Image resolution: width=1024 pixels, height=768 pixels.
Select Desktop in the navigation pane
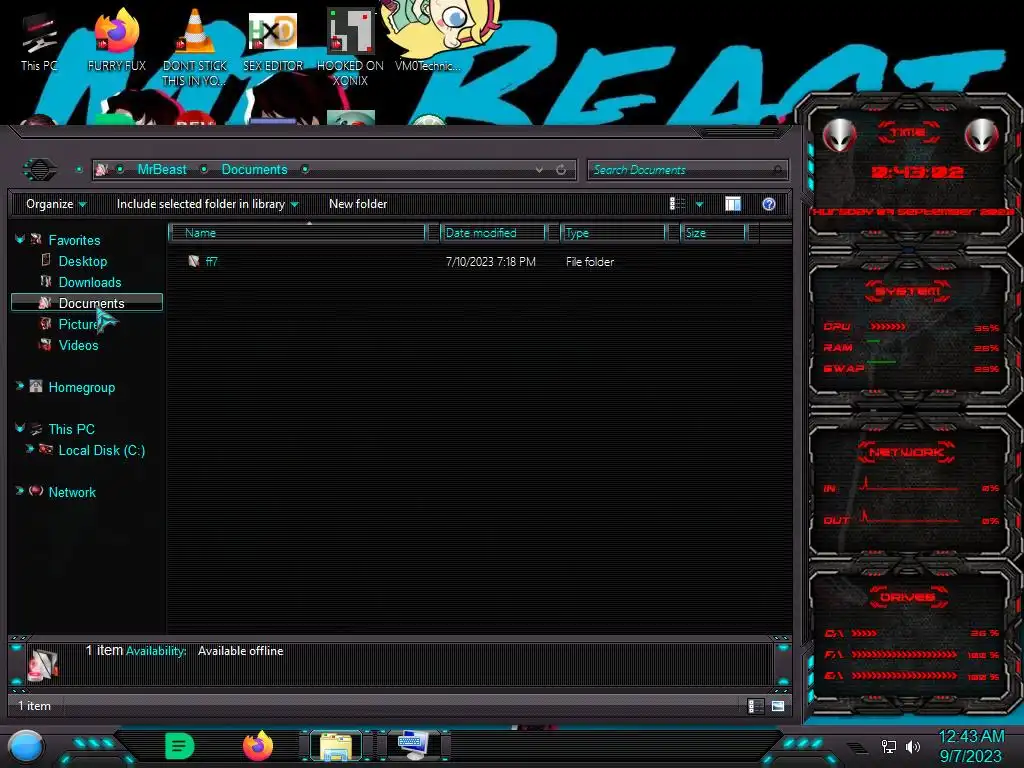pyautogui.click(x=82, y=261)
